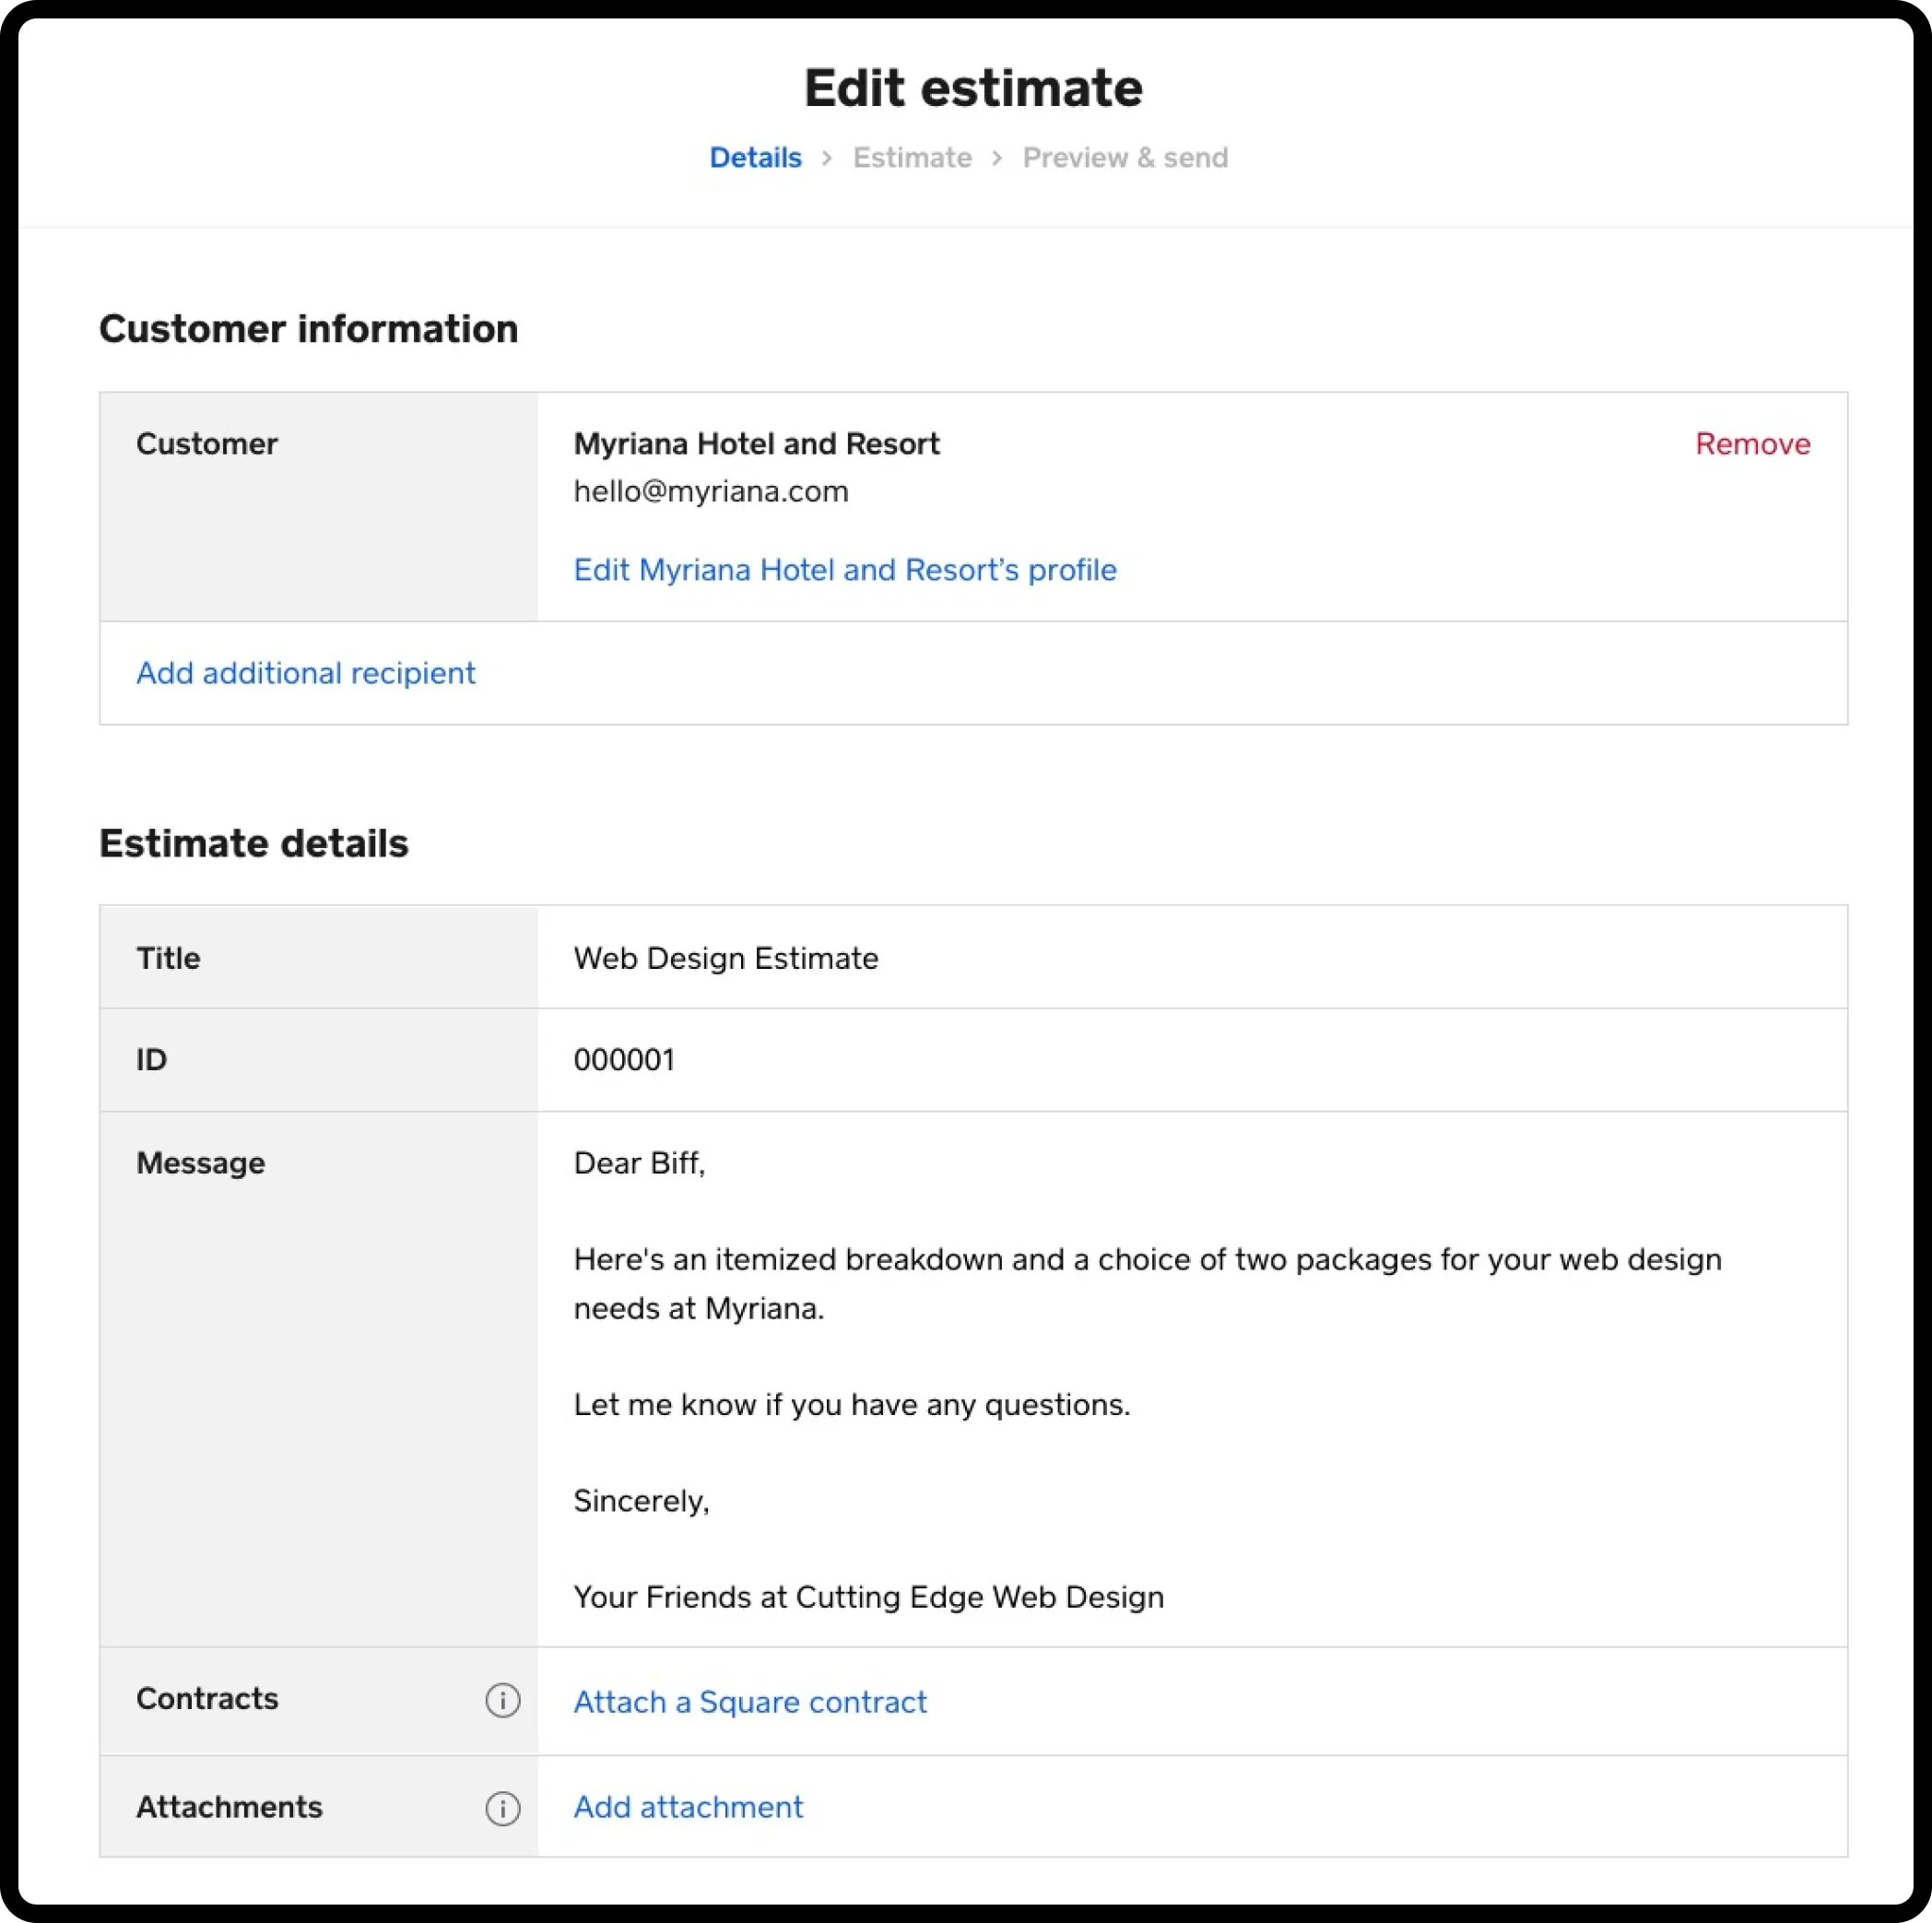The width and height of the screenshot is (1932, 1923).
Task: Select the Details tab
Action: click(x=754, y=157)
